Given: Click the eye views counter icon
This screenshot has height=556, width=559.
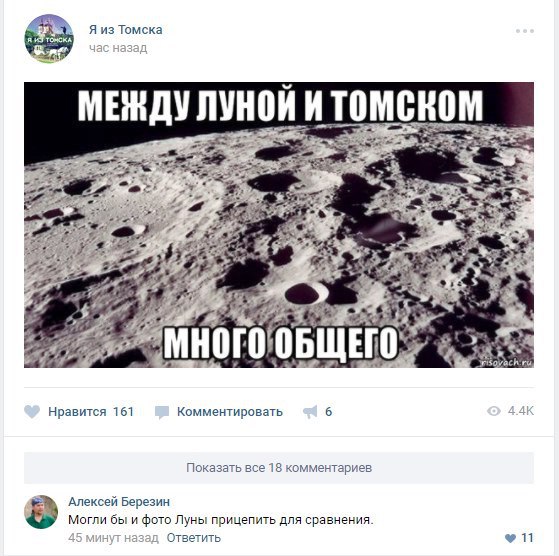Looking at the screenshot, I should [494, 411].
